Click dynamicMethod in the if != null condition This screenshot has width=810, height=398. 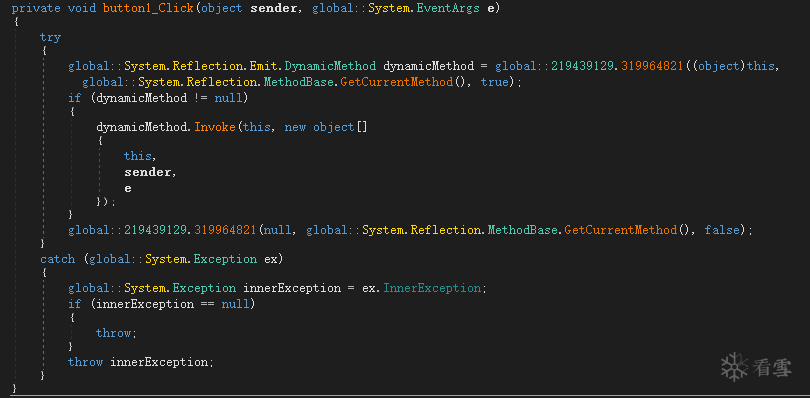tap(142, 98)
